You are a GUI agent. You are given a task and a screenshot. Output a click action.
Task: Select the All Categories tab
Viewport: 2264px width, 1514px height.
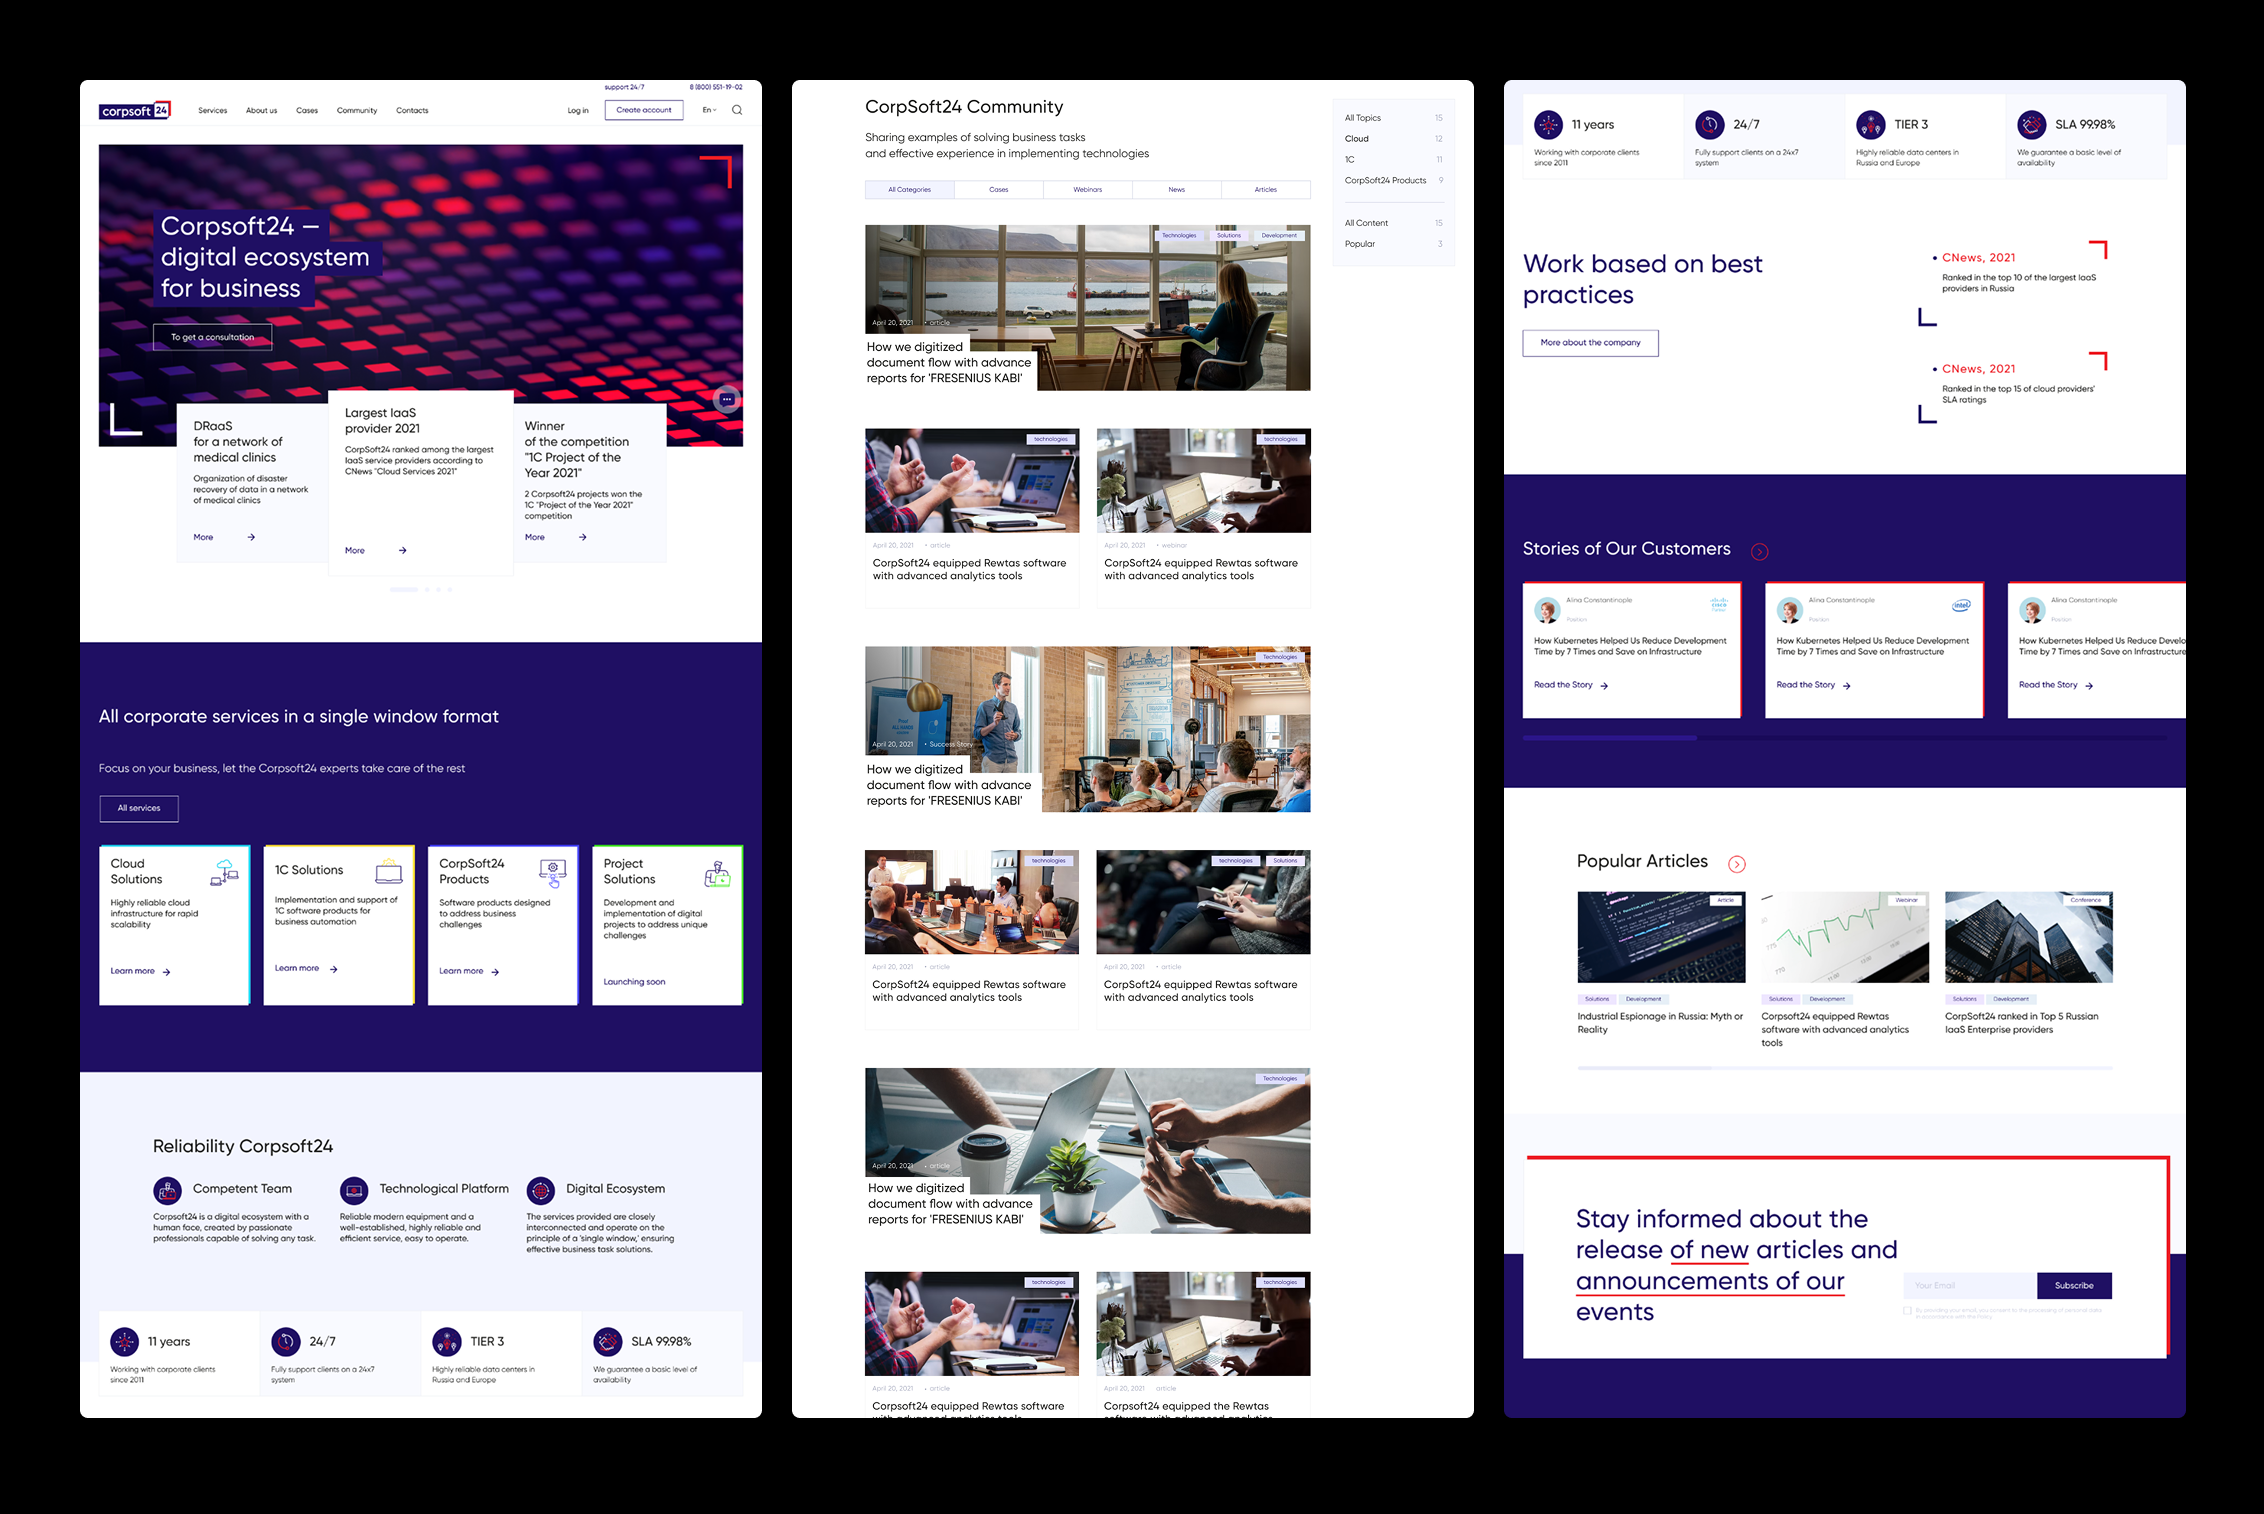tap(910, 189)
